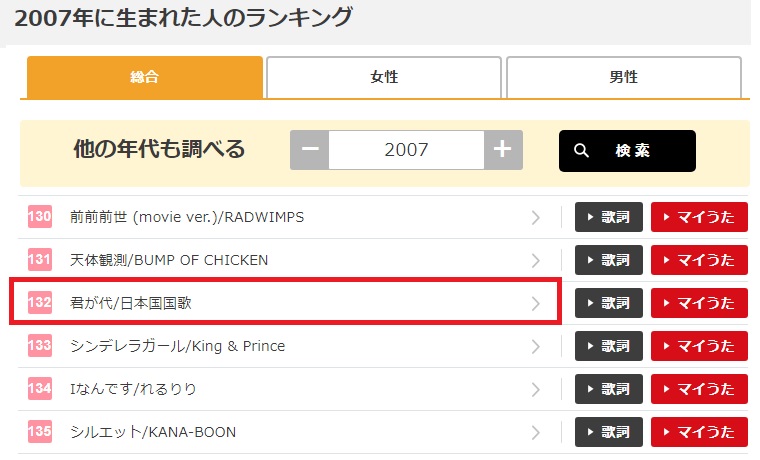Image resolution: width=760 pixels, height=460 pixels.
Task: Click chevron on 君が代 row
Action: point(536,303)
